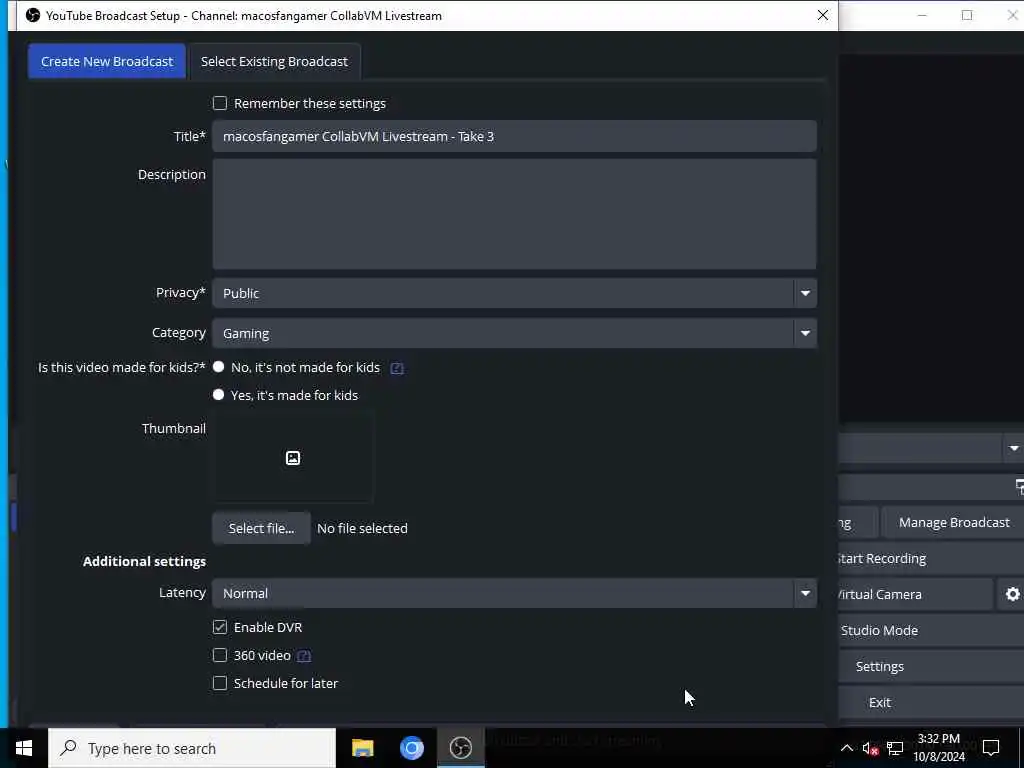Image resolution: width=1024 pixels, height=768 pixels.
Task: Click the muted volume tray icon
Action: (870, 748)
